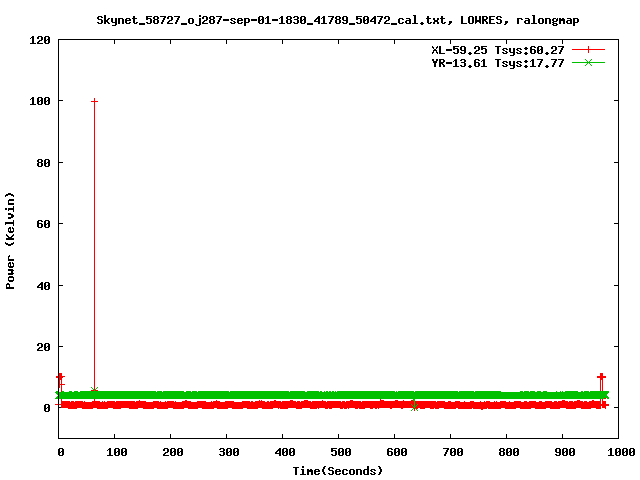The width and height of the screenshot is (640, 480).
Task: Click the y-axis tick label 120
Action: click(40, 40)
